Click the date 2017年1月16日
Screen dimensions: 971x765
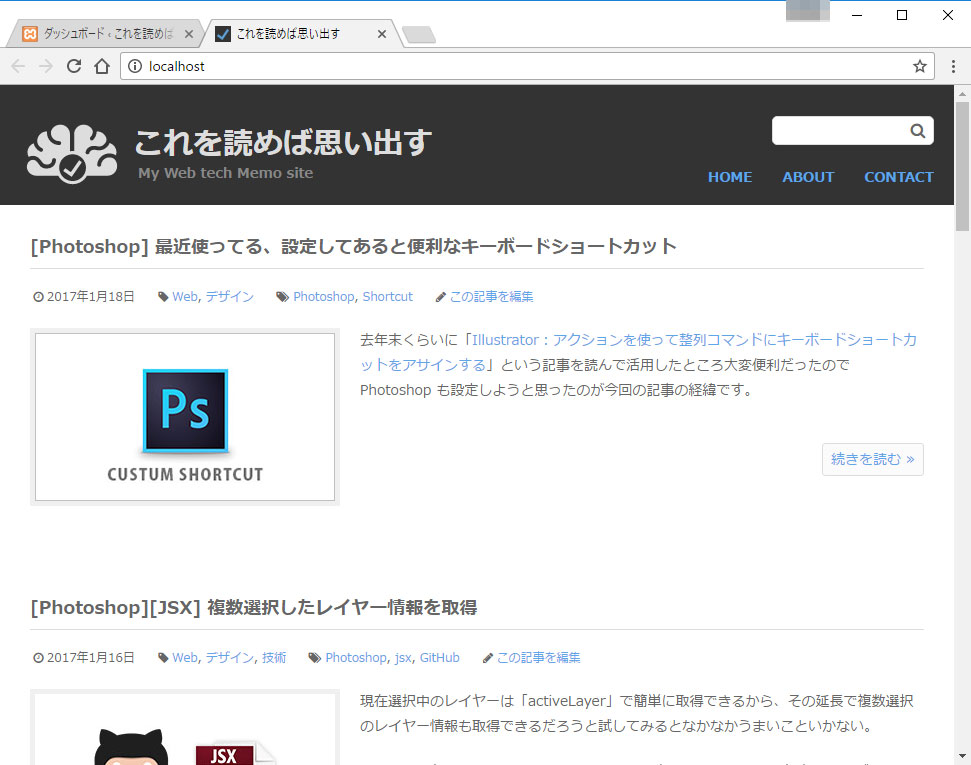(90, 658)
